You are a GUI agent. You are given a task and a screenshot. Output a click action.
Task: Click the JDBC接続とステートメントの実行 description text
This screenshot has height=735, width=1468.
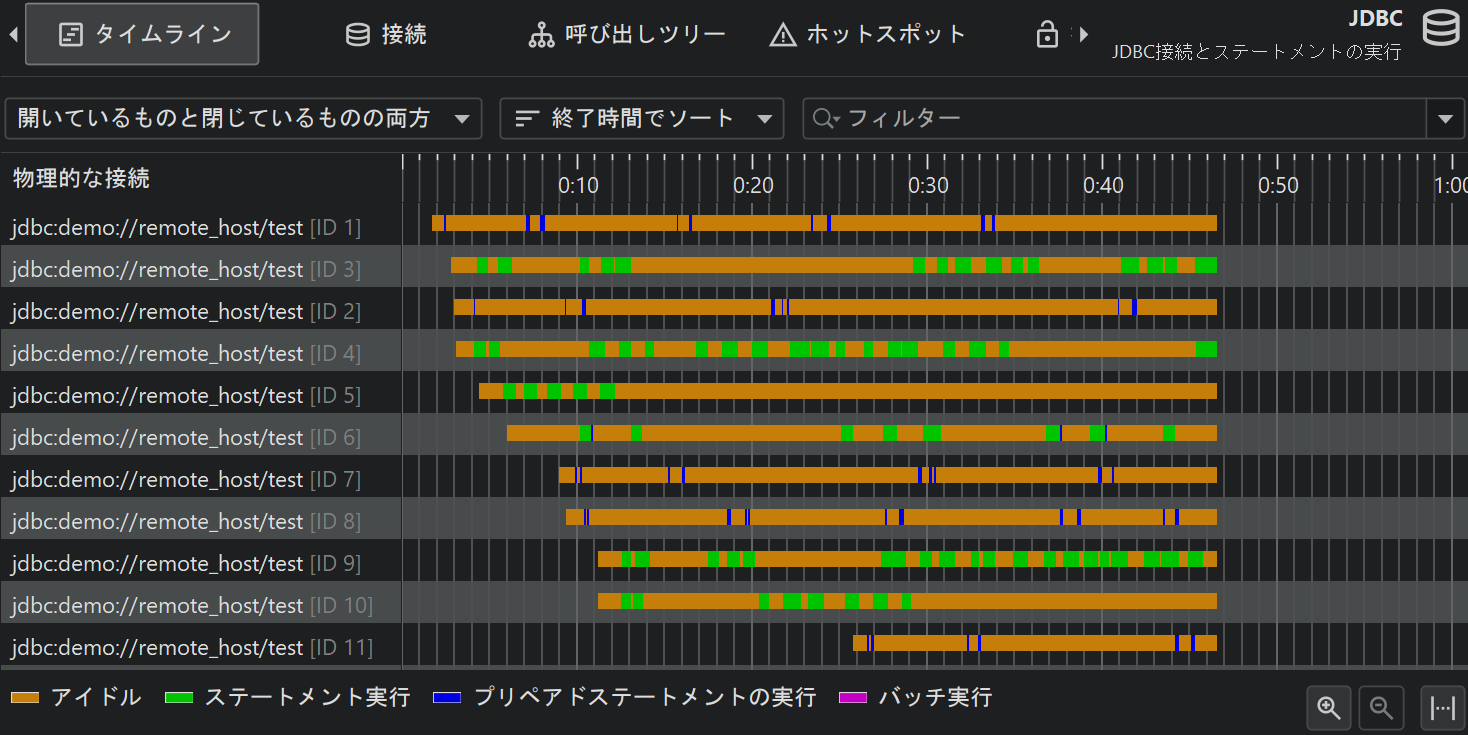1256,52
